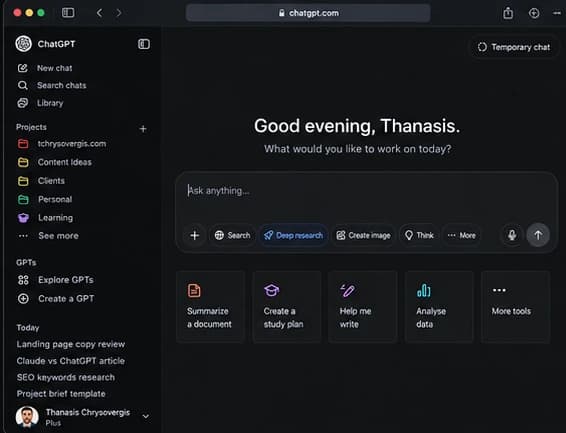
Task: Open the Clients project
Action: pos(51,181)
